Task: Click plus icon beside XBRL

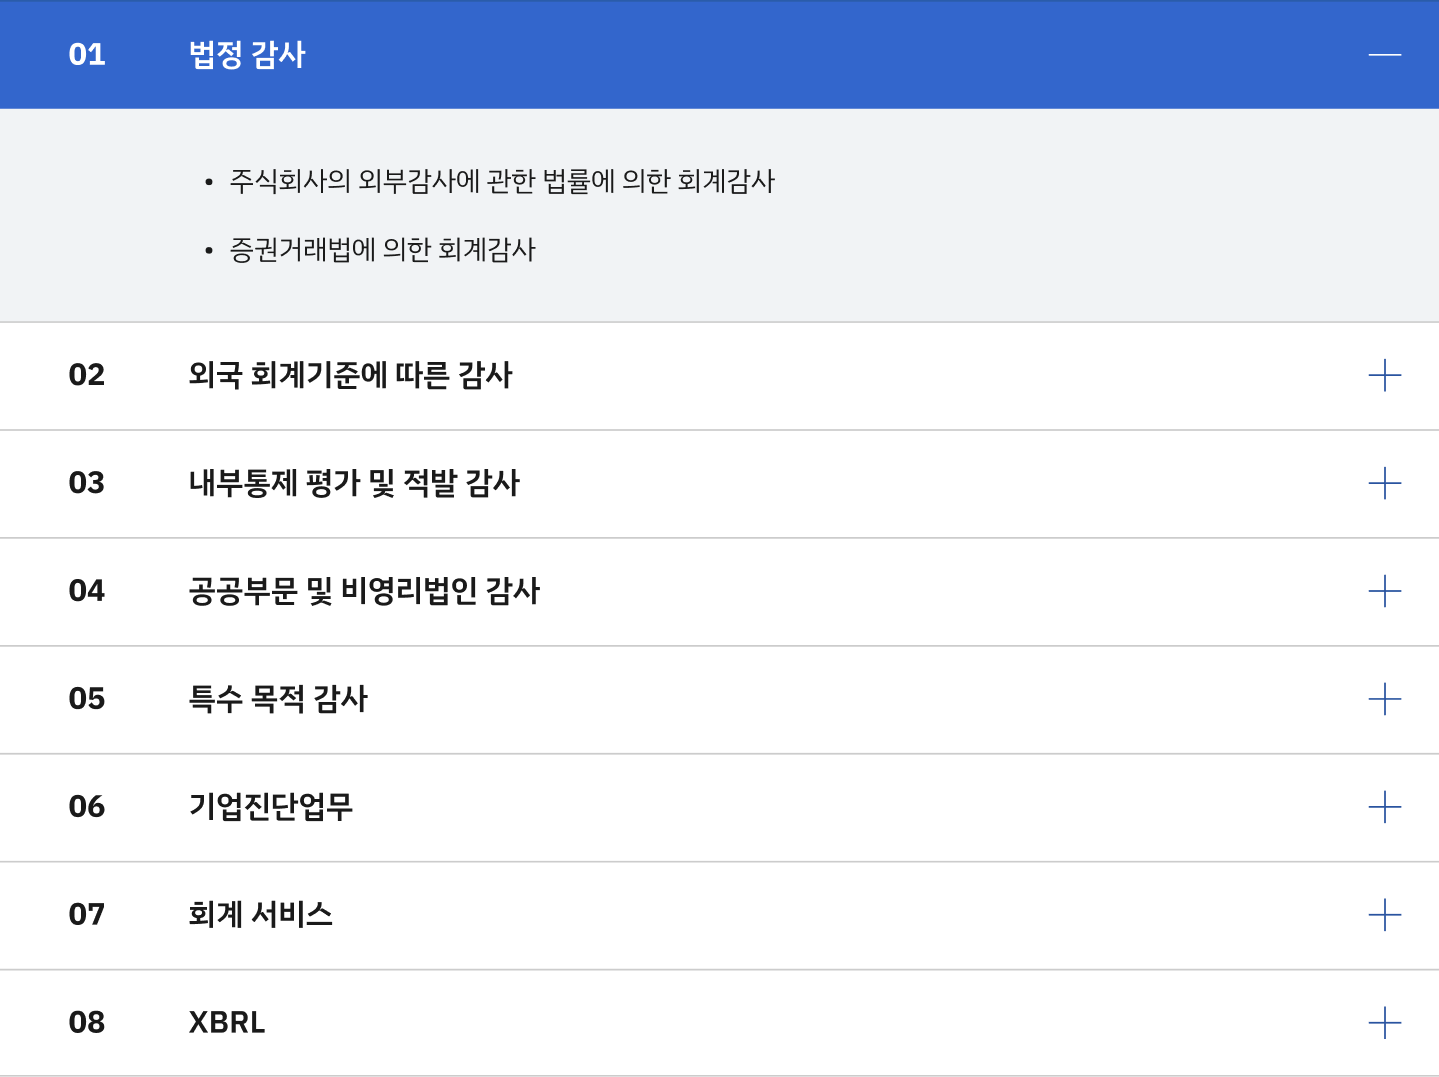Action: (x=1384, y=1023)
